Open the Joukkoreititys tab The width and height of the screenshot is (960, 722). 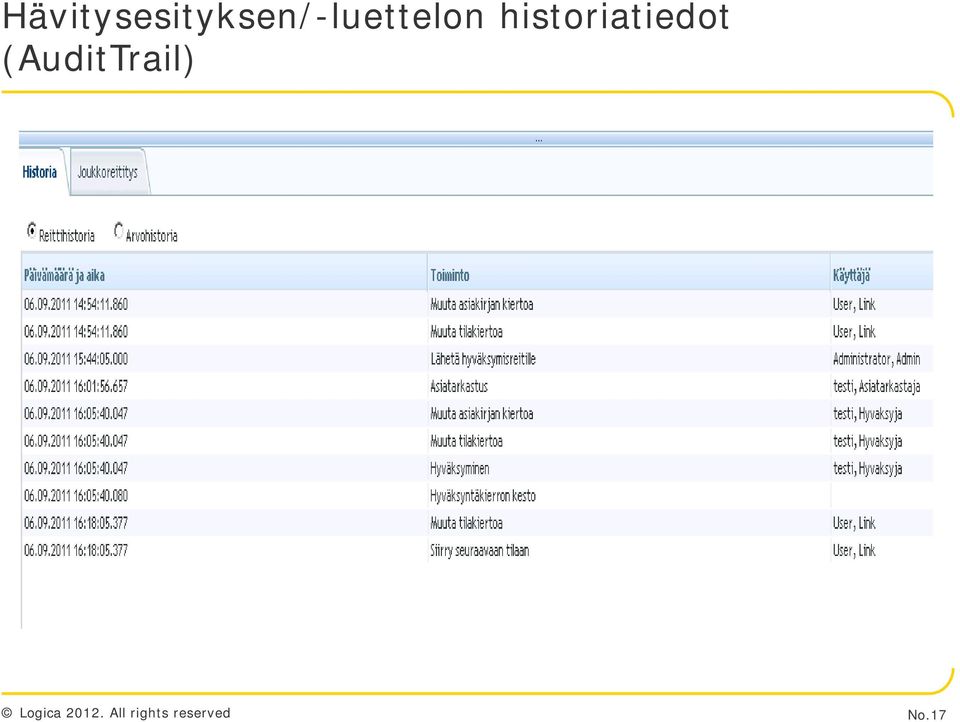coord(108,172)
